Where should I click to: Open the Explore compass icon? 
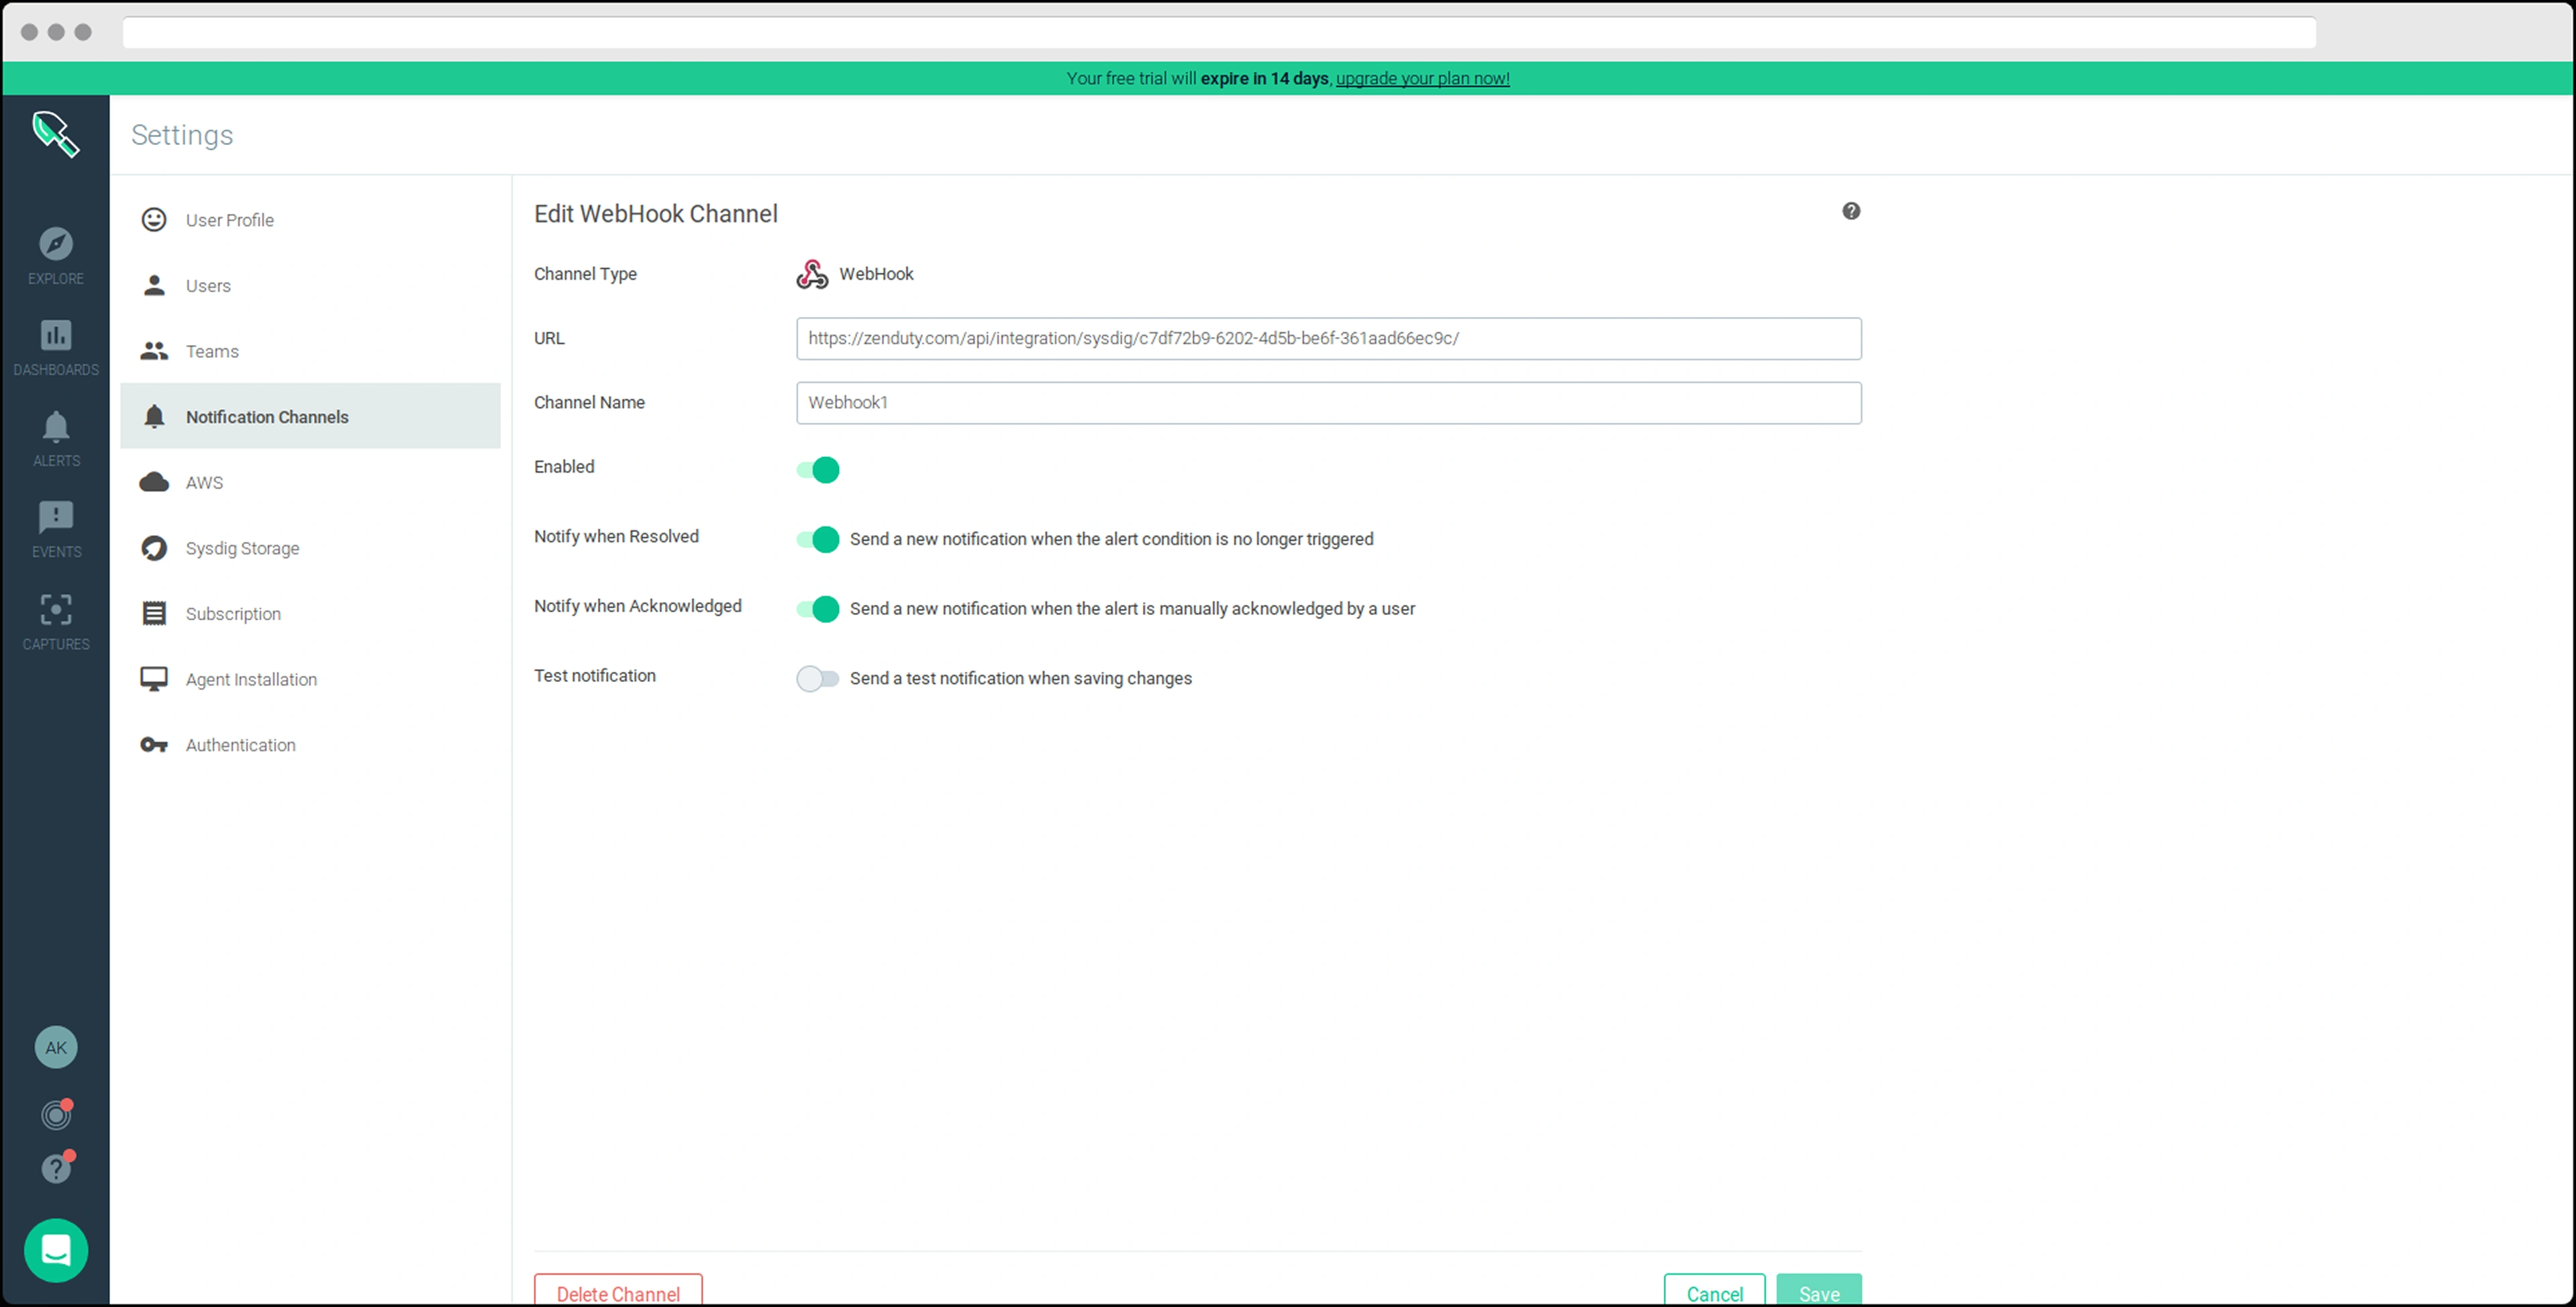click(x=56, y=244)
